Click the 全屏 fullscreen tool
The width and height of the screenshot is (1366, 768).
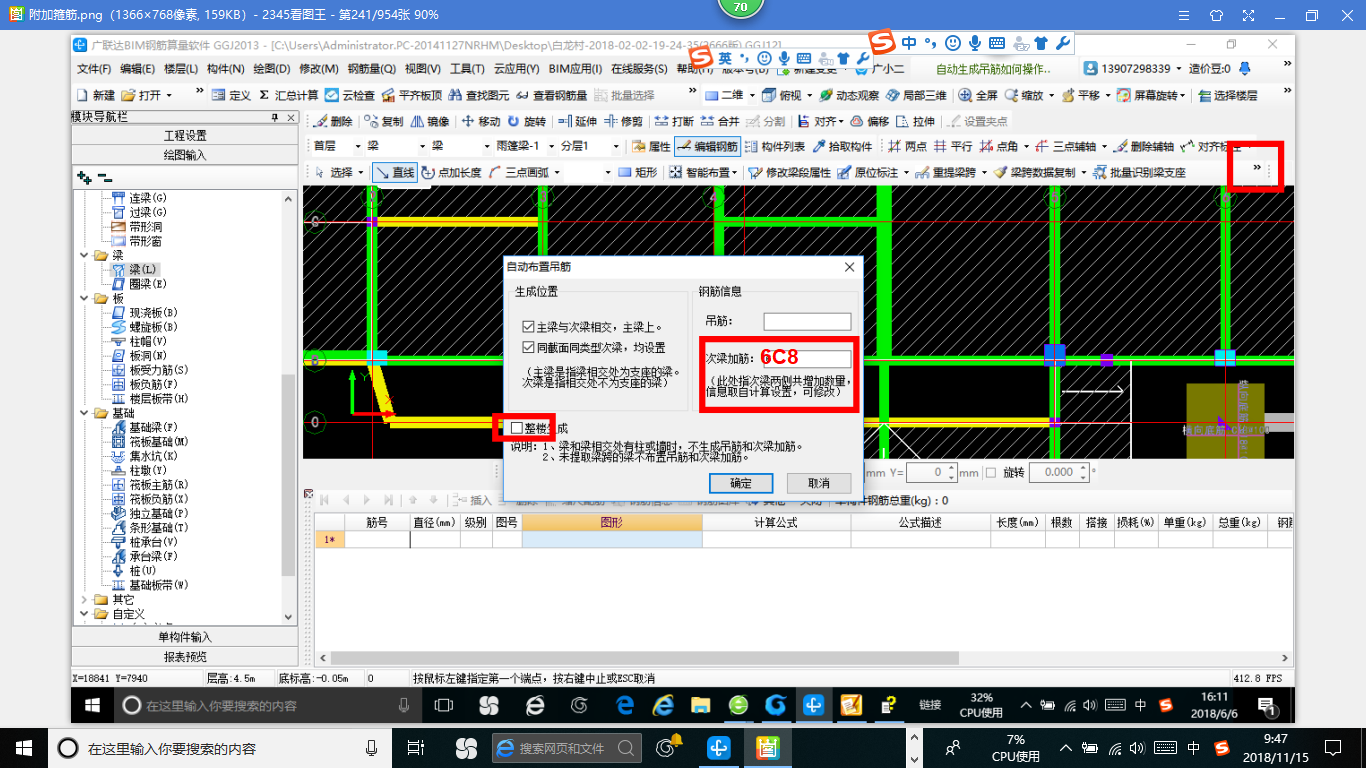tap(978, 95)
